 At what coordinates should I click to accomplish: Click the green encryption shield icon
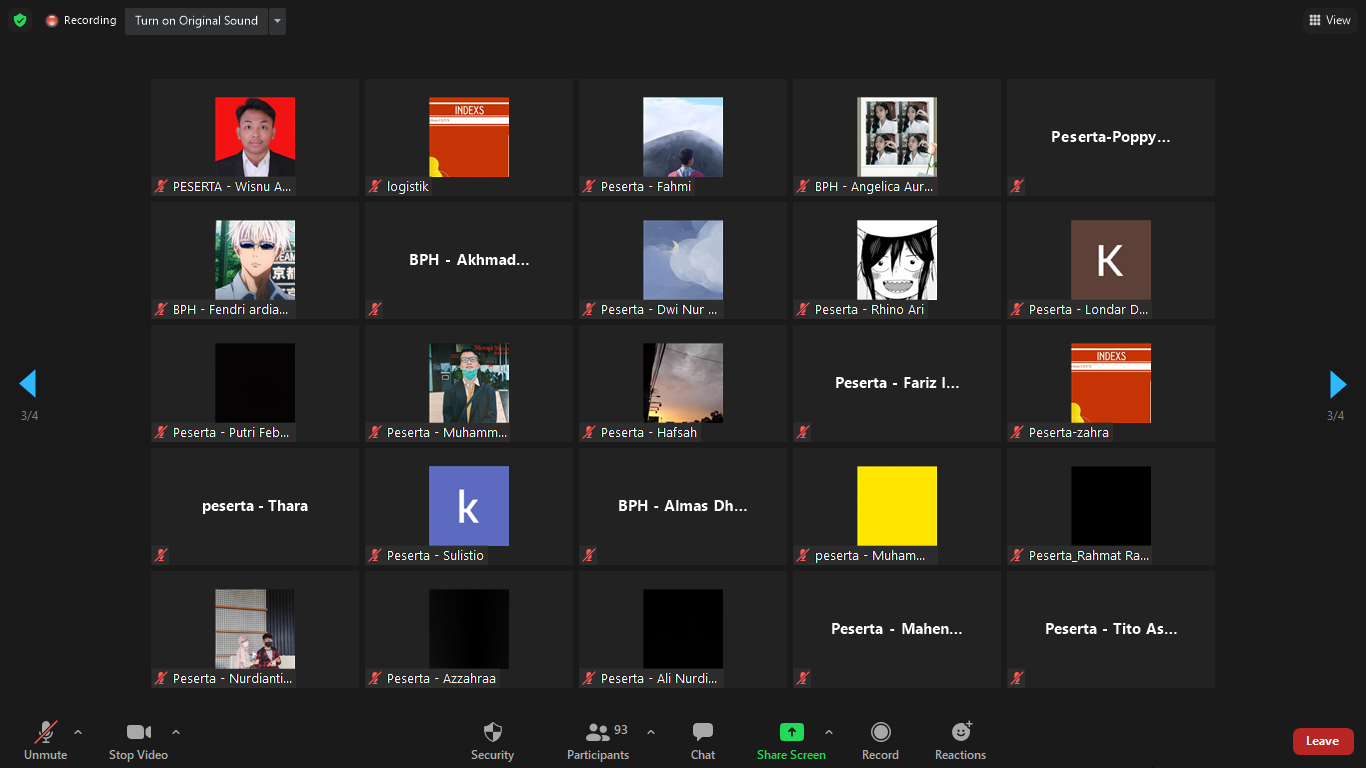coord(20,20)
